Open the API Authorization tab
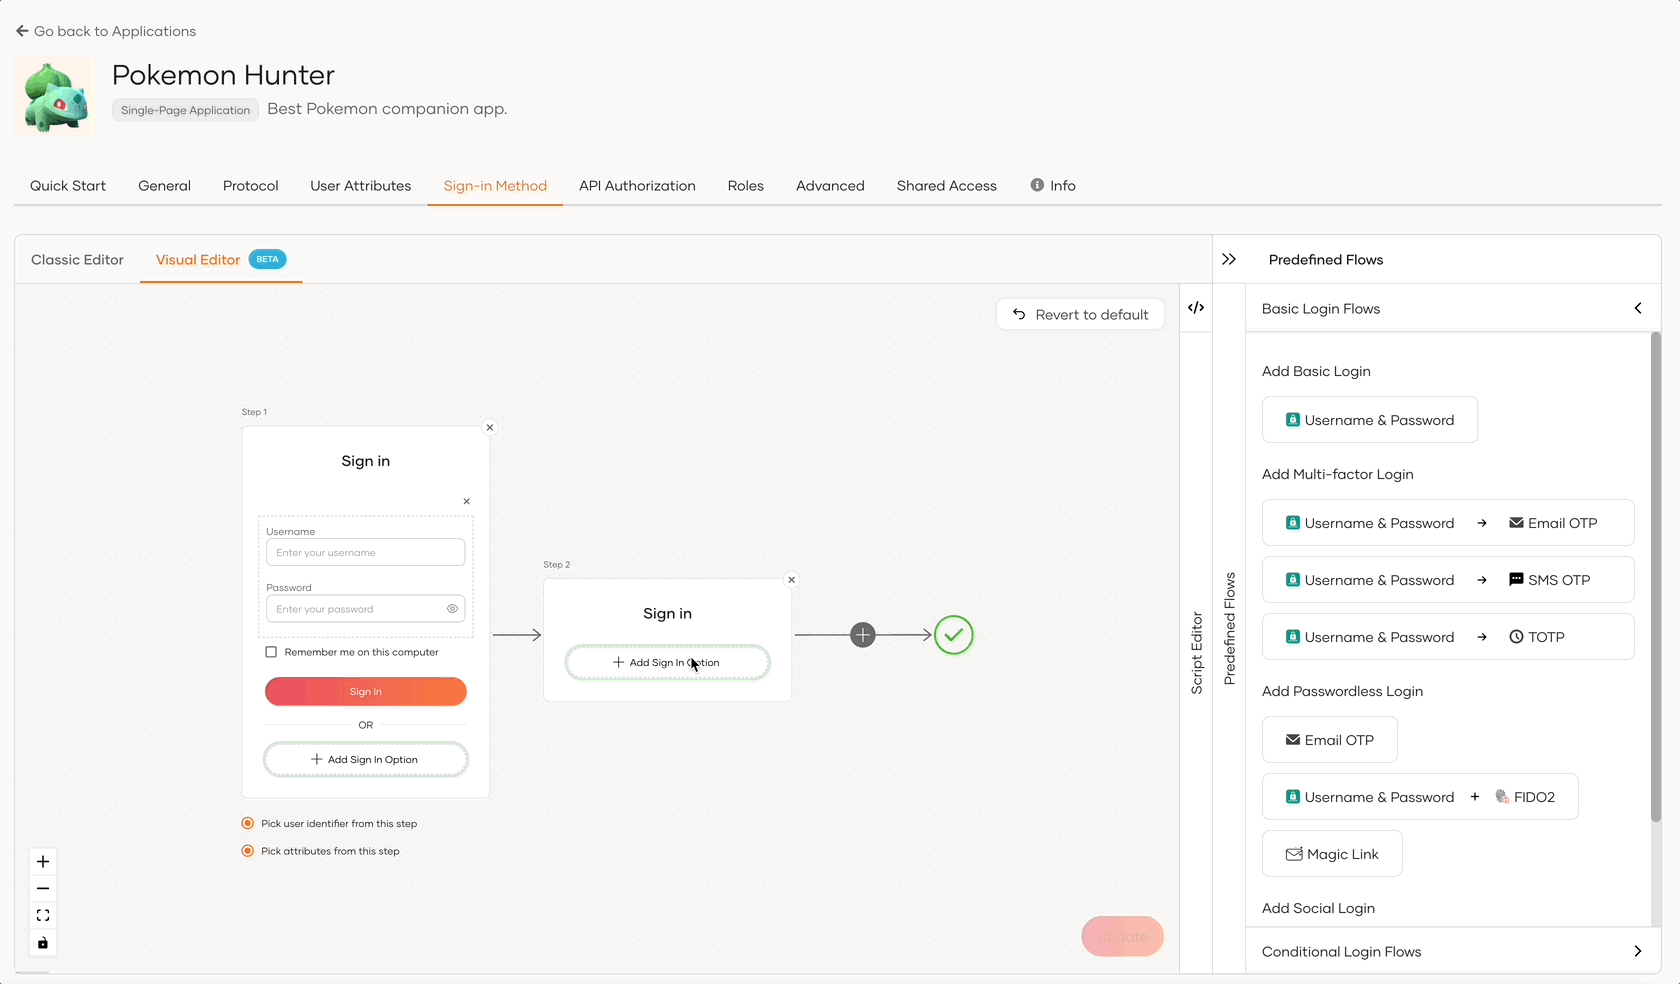This screenshot has height=984, width=1680. click(x=637, y=186)
